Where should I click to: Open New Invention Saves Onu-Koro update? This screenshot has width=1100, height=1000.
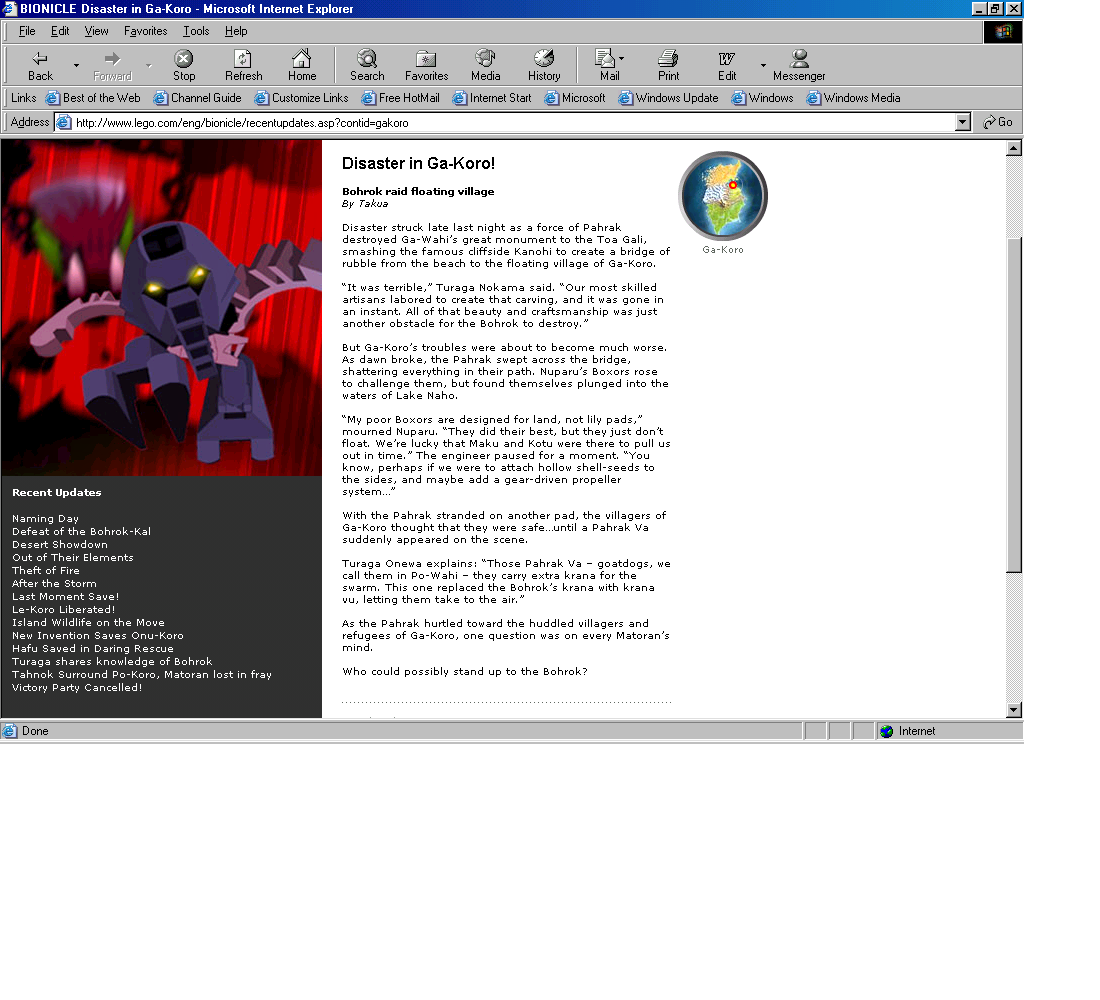tap(98, 635)
